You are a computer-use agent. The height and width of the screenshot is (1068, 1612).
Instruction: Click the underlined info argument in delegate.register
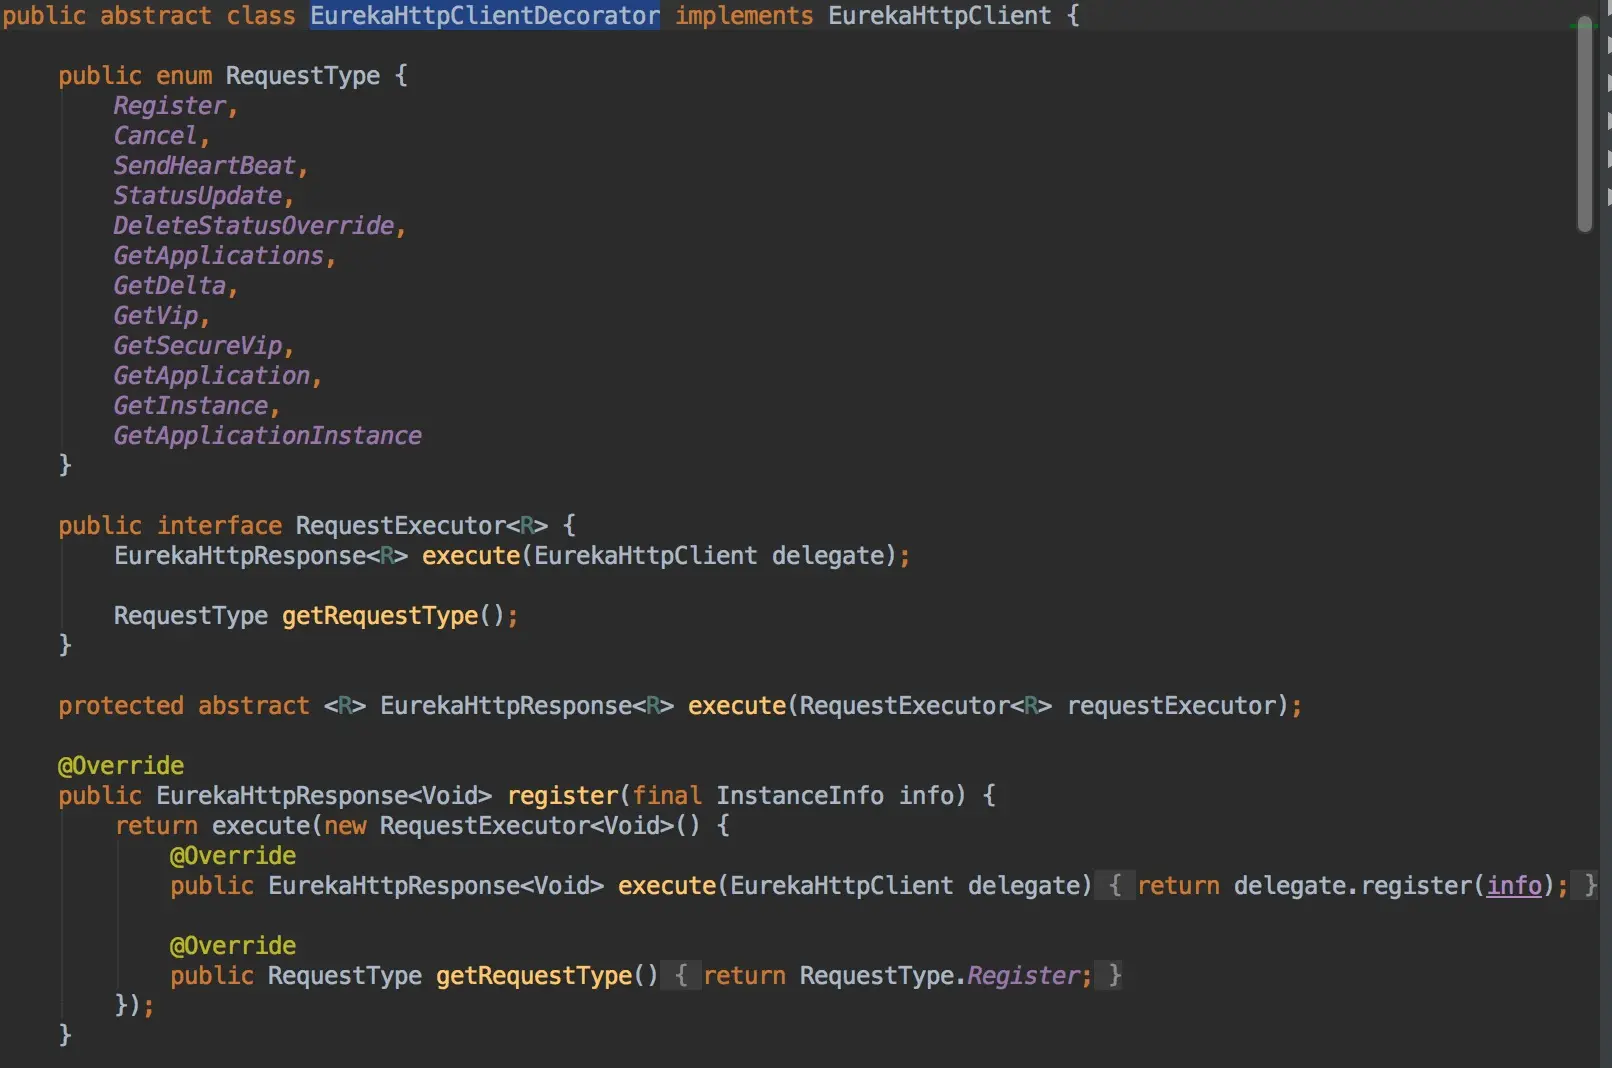1514,886
